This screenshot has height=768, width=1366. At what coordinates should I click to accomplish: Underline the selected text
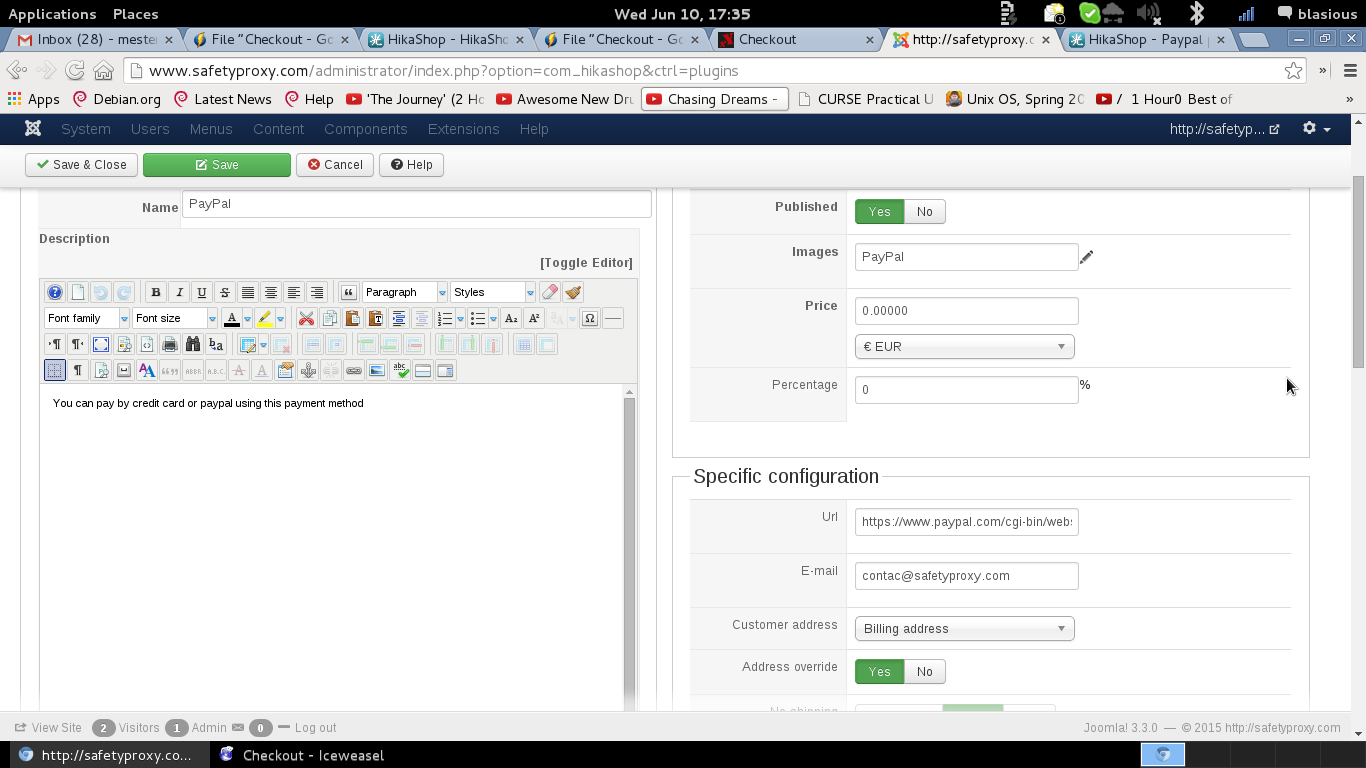coord(202,292)
